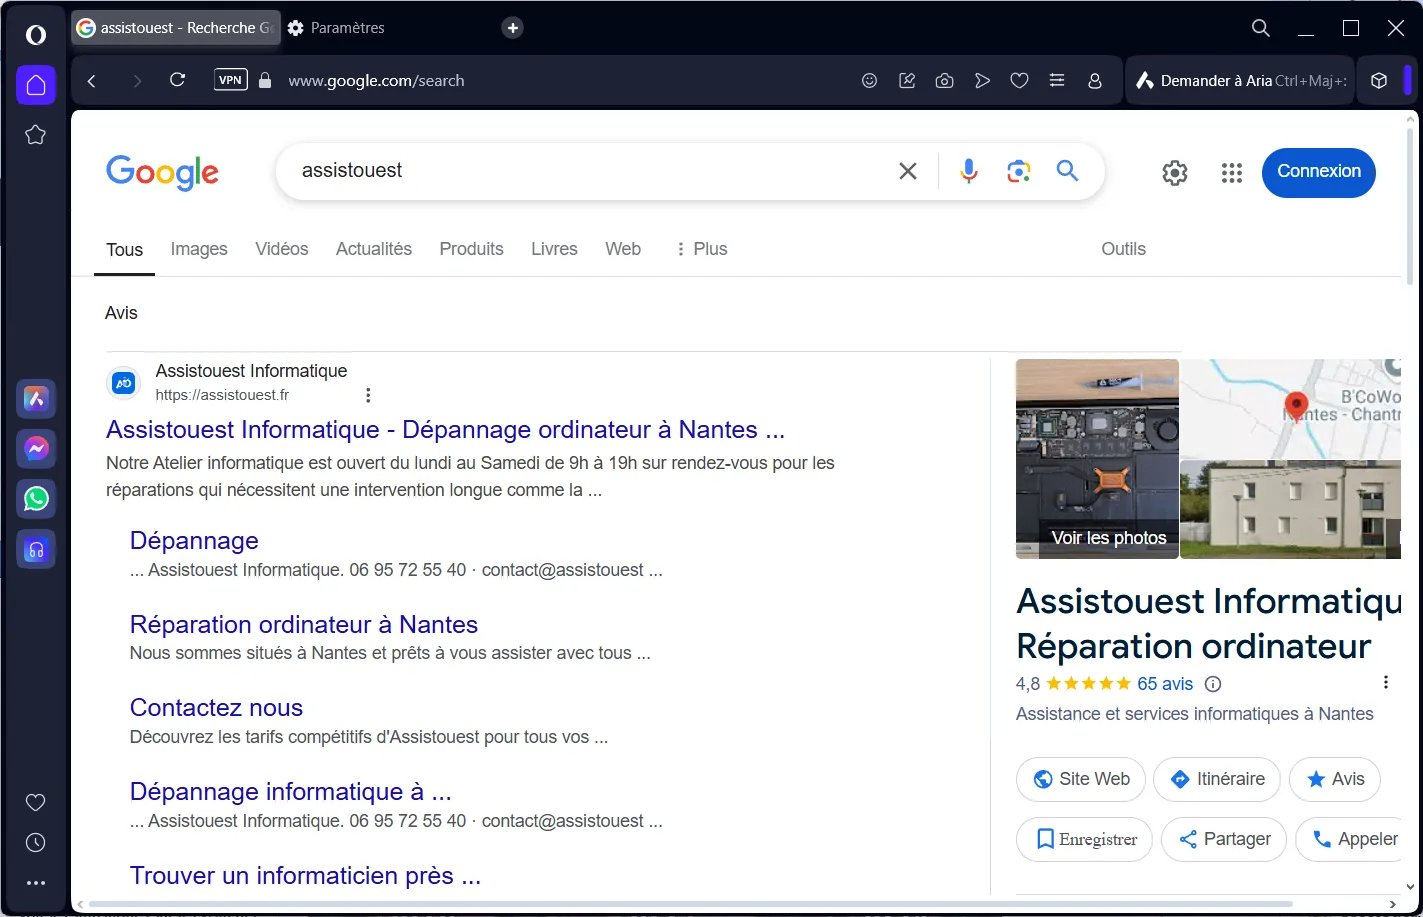Open Trouver un informaticien près sitelink
1423x917 pixels.
click(305, 876)
